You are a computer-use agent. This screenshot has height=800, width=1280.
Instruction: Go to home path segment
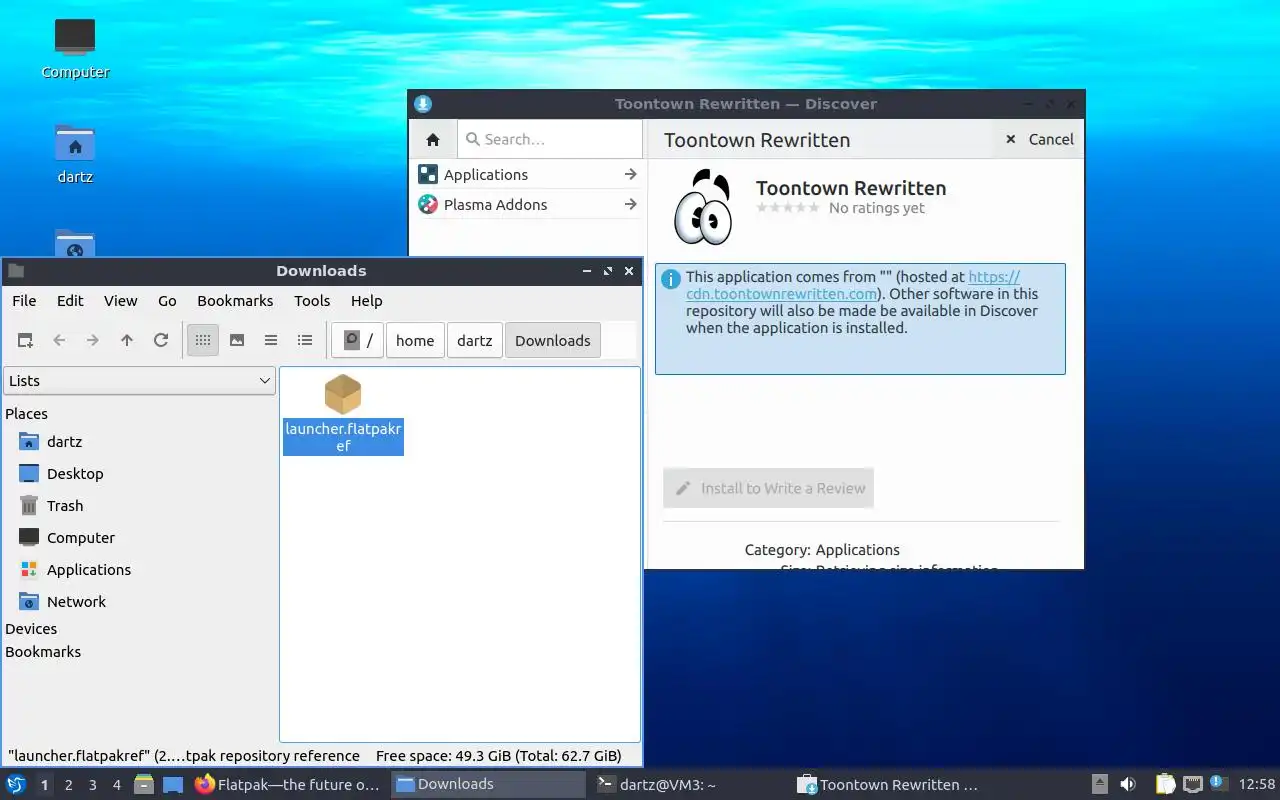click(x=415, y=340)
